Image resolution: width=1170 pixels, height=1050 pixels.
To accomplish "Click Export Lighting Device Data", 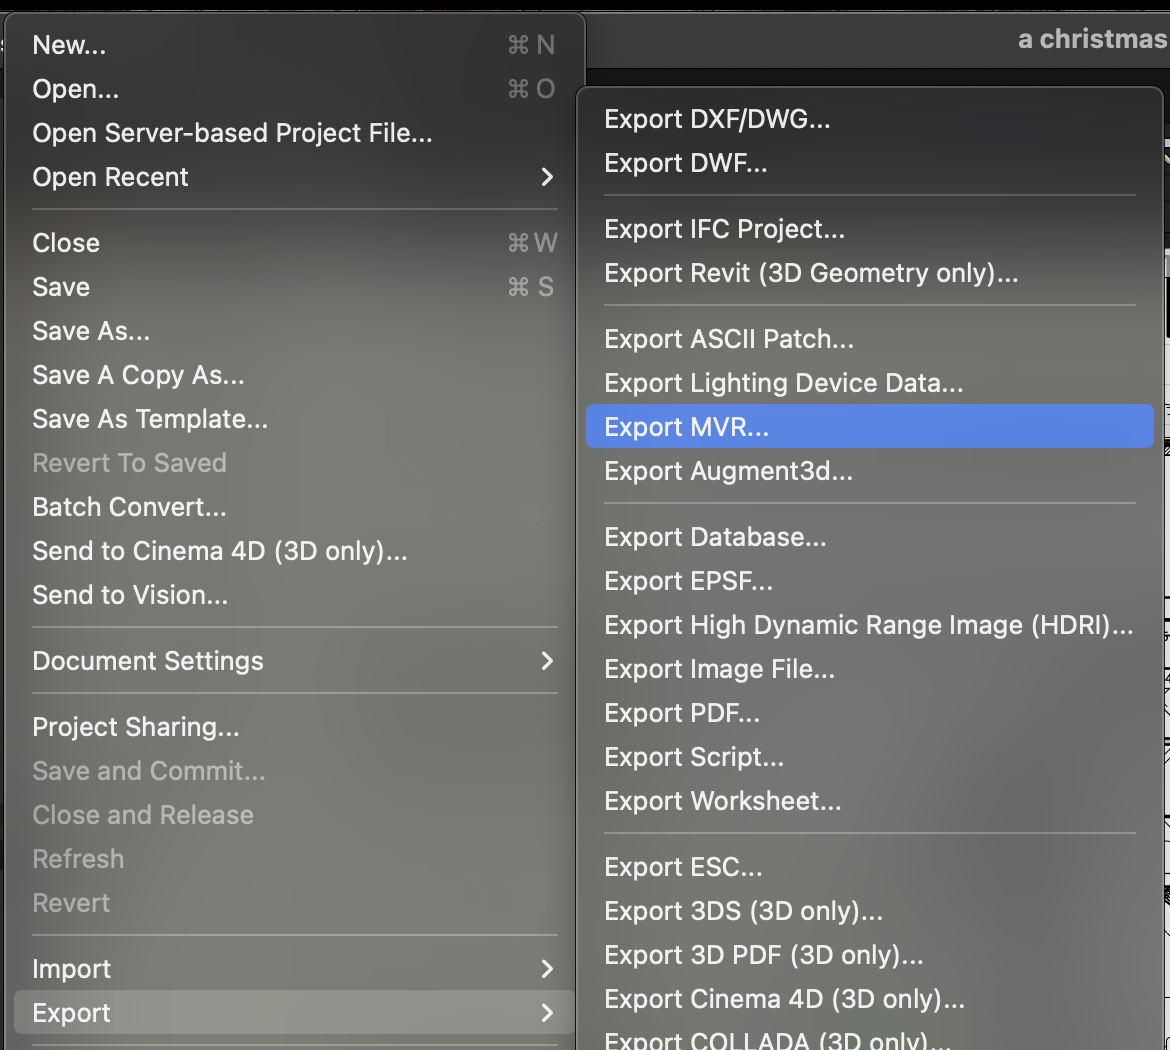I will tap(783, 383).
